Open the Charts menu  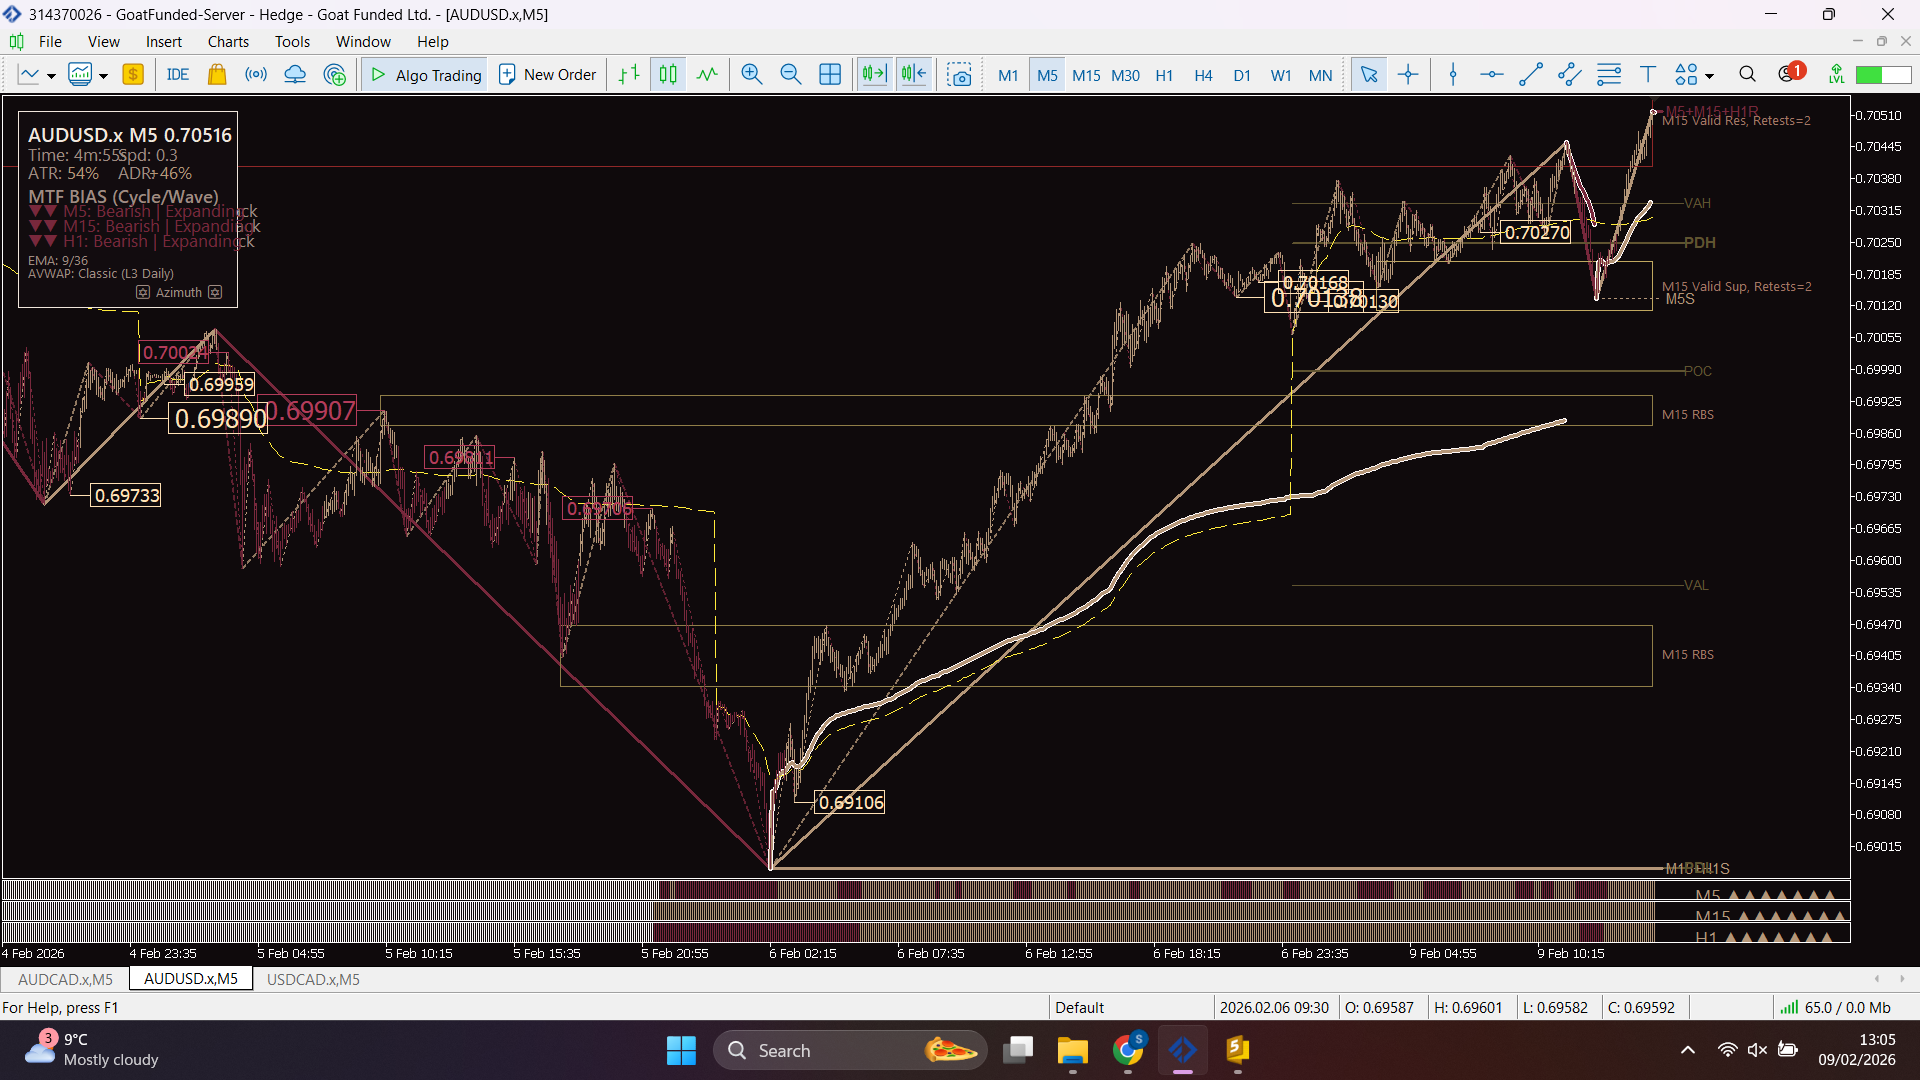point(228,42)
